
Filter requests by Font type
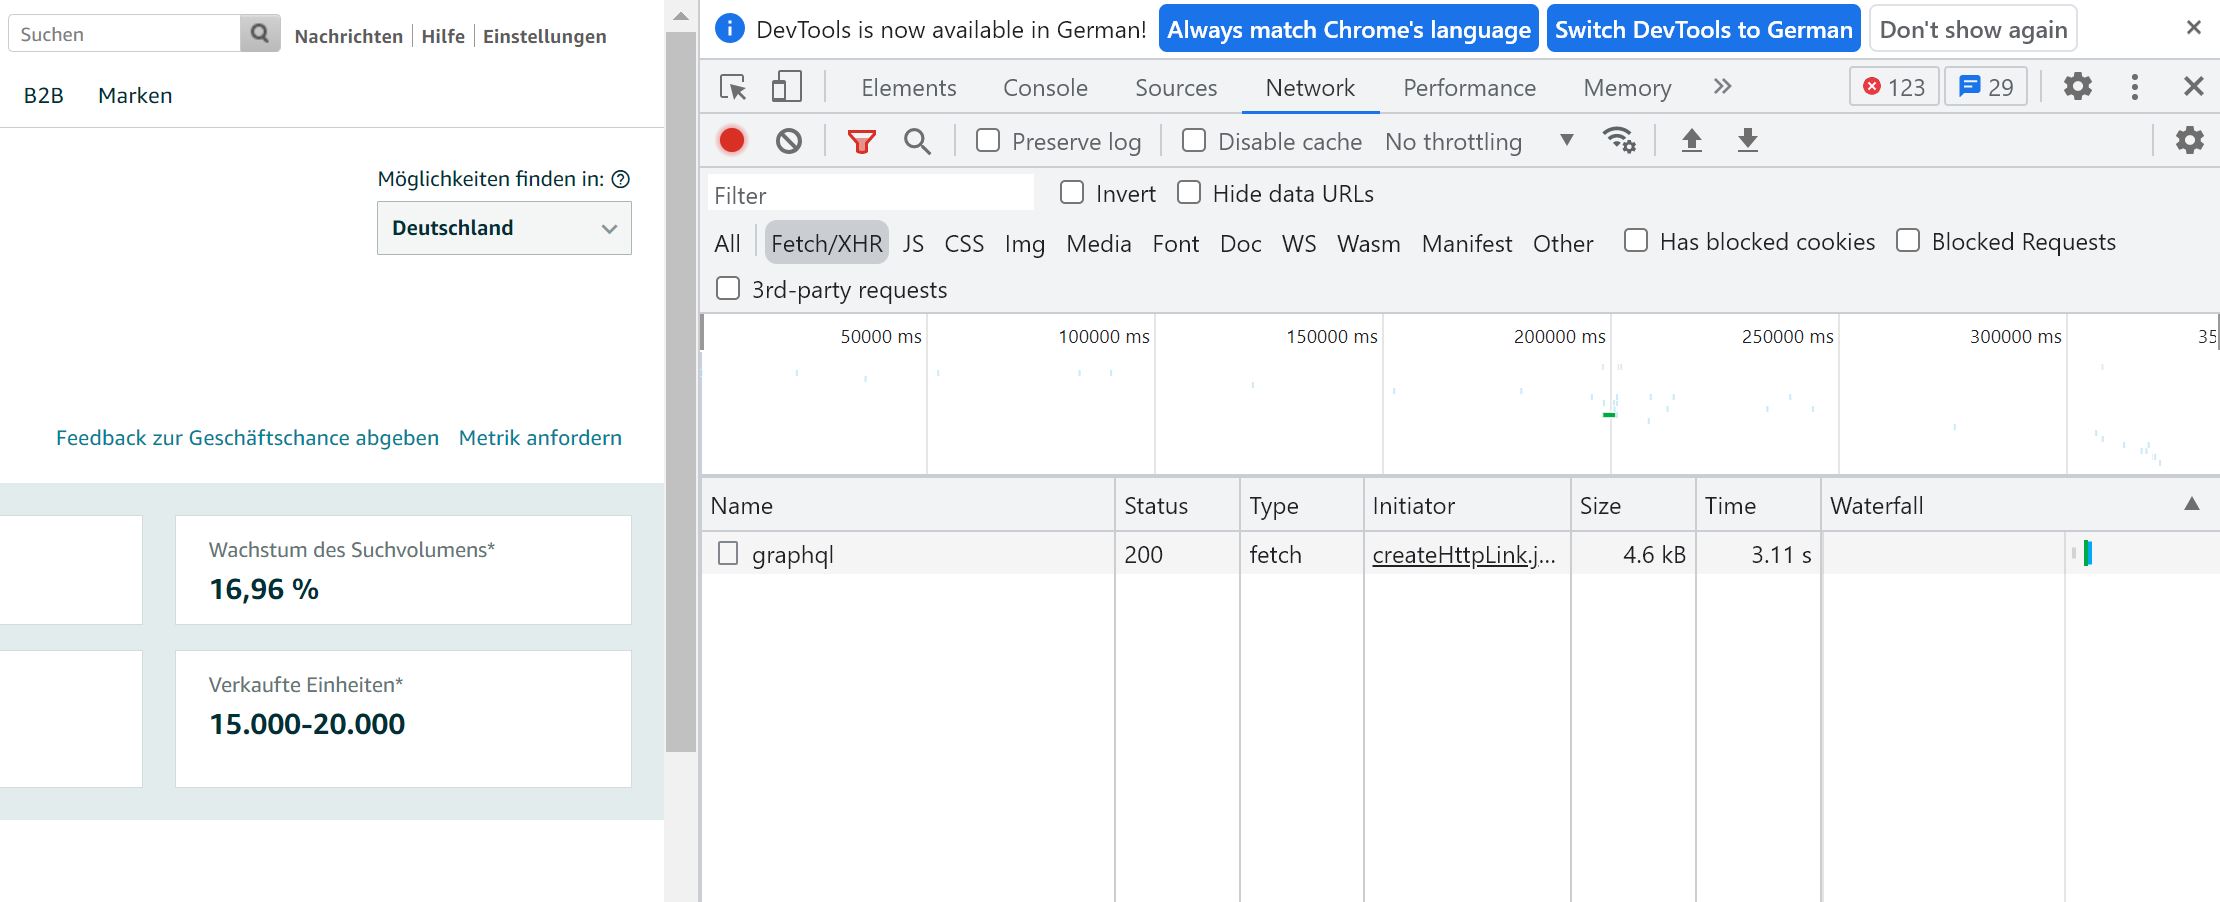coord(1175,243)
